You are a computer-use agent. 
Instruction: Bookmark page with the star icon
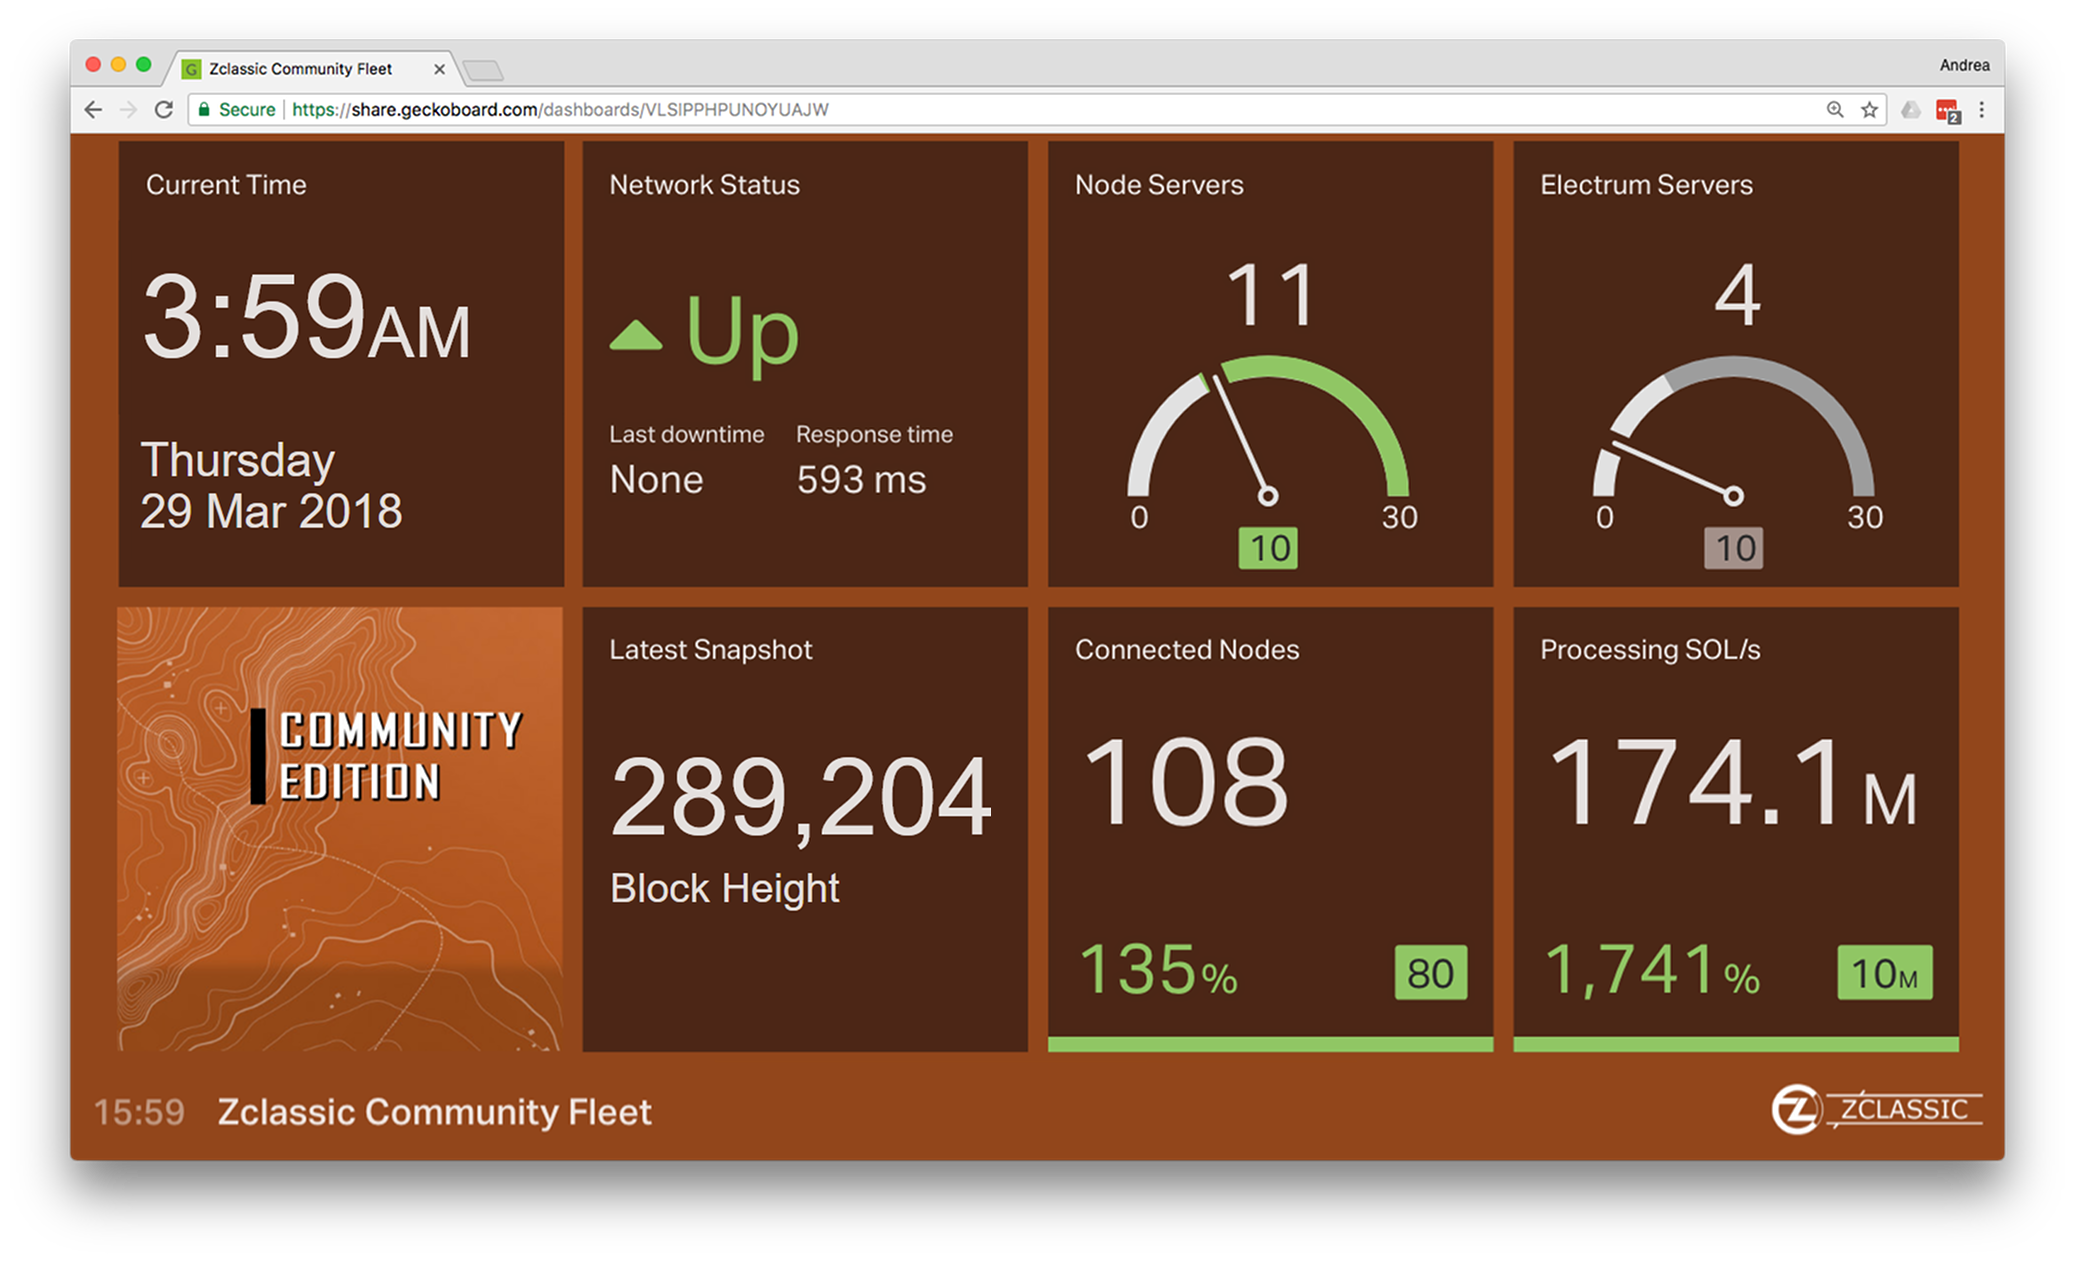1869,110
